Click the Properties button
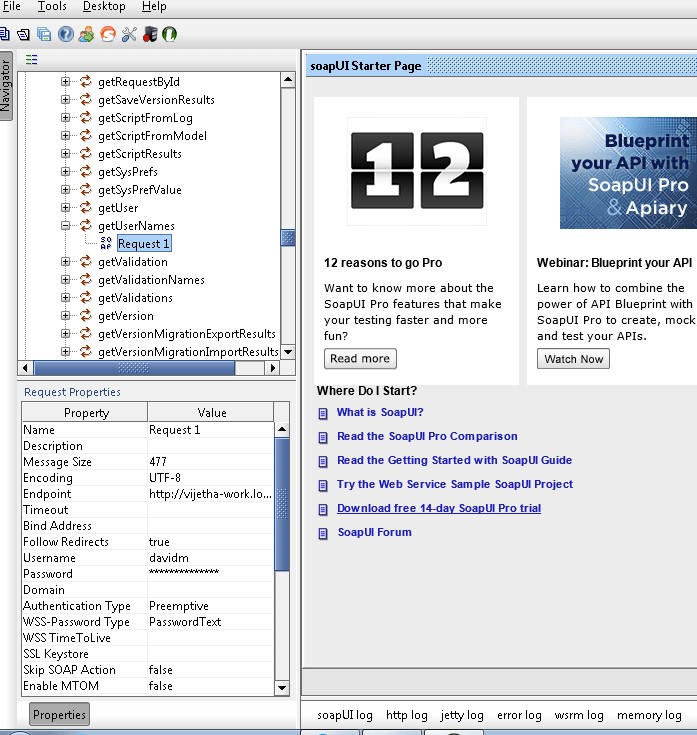This screenshot has width=697, height=735. [x=60, y=714]
